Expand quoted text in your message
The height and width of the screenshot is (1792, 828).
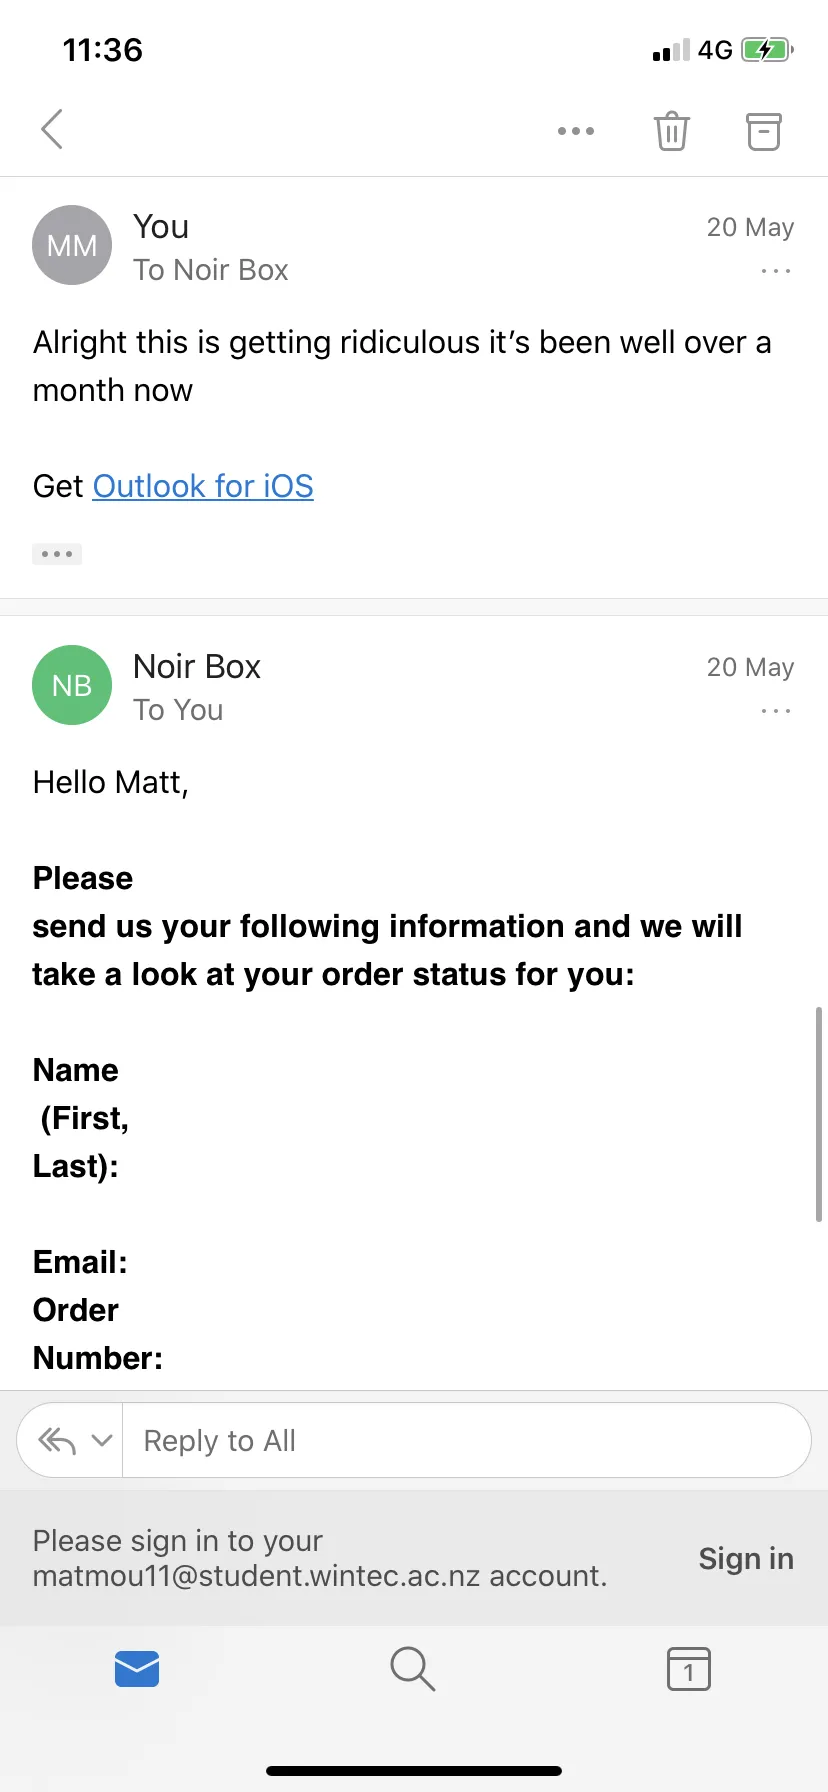(57, 554)
